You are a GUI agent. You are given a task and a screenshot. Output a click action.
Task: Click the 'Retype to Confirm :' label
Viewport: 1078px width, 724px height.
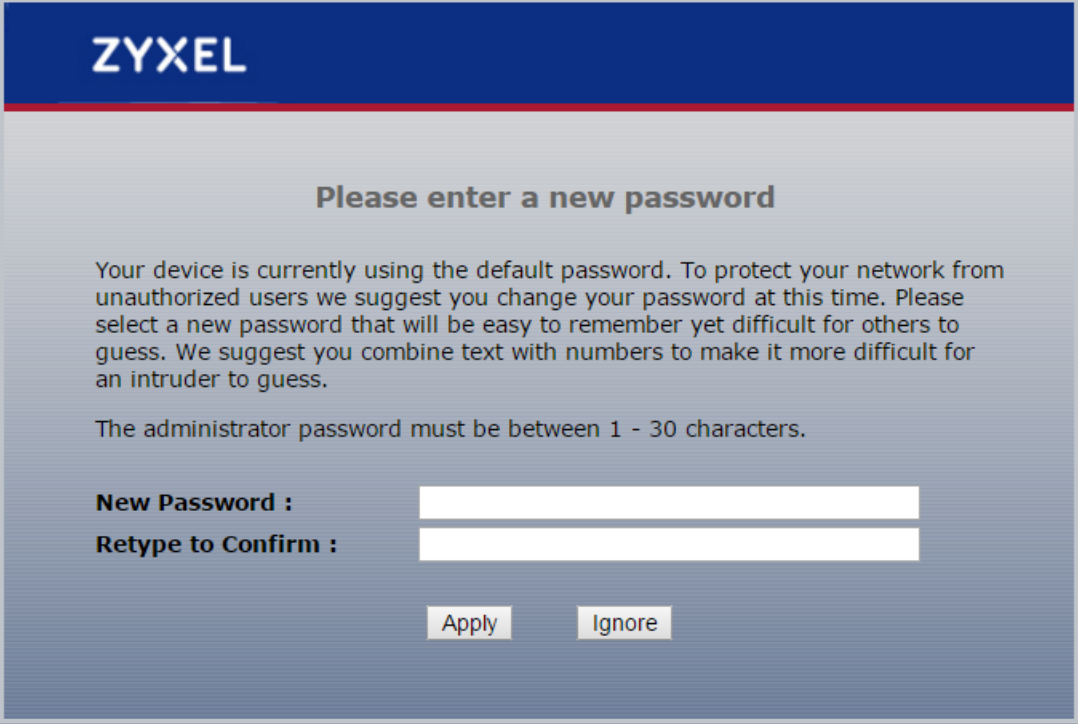216,545
